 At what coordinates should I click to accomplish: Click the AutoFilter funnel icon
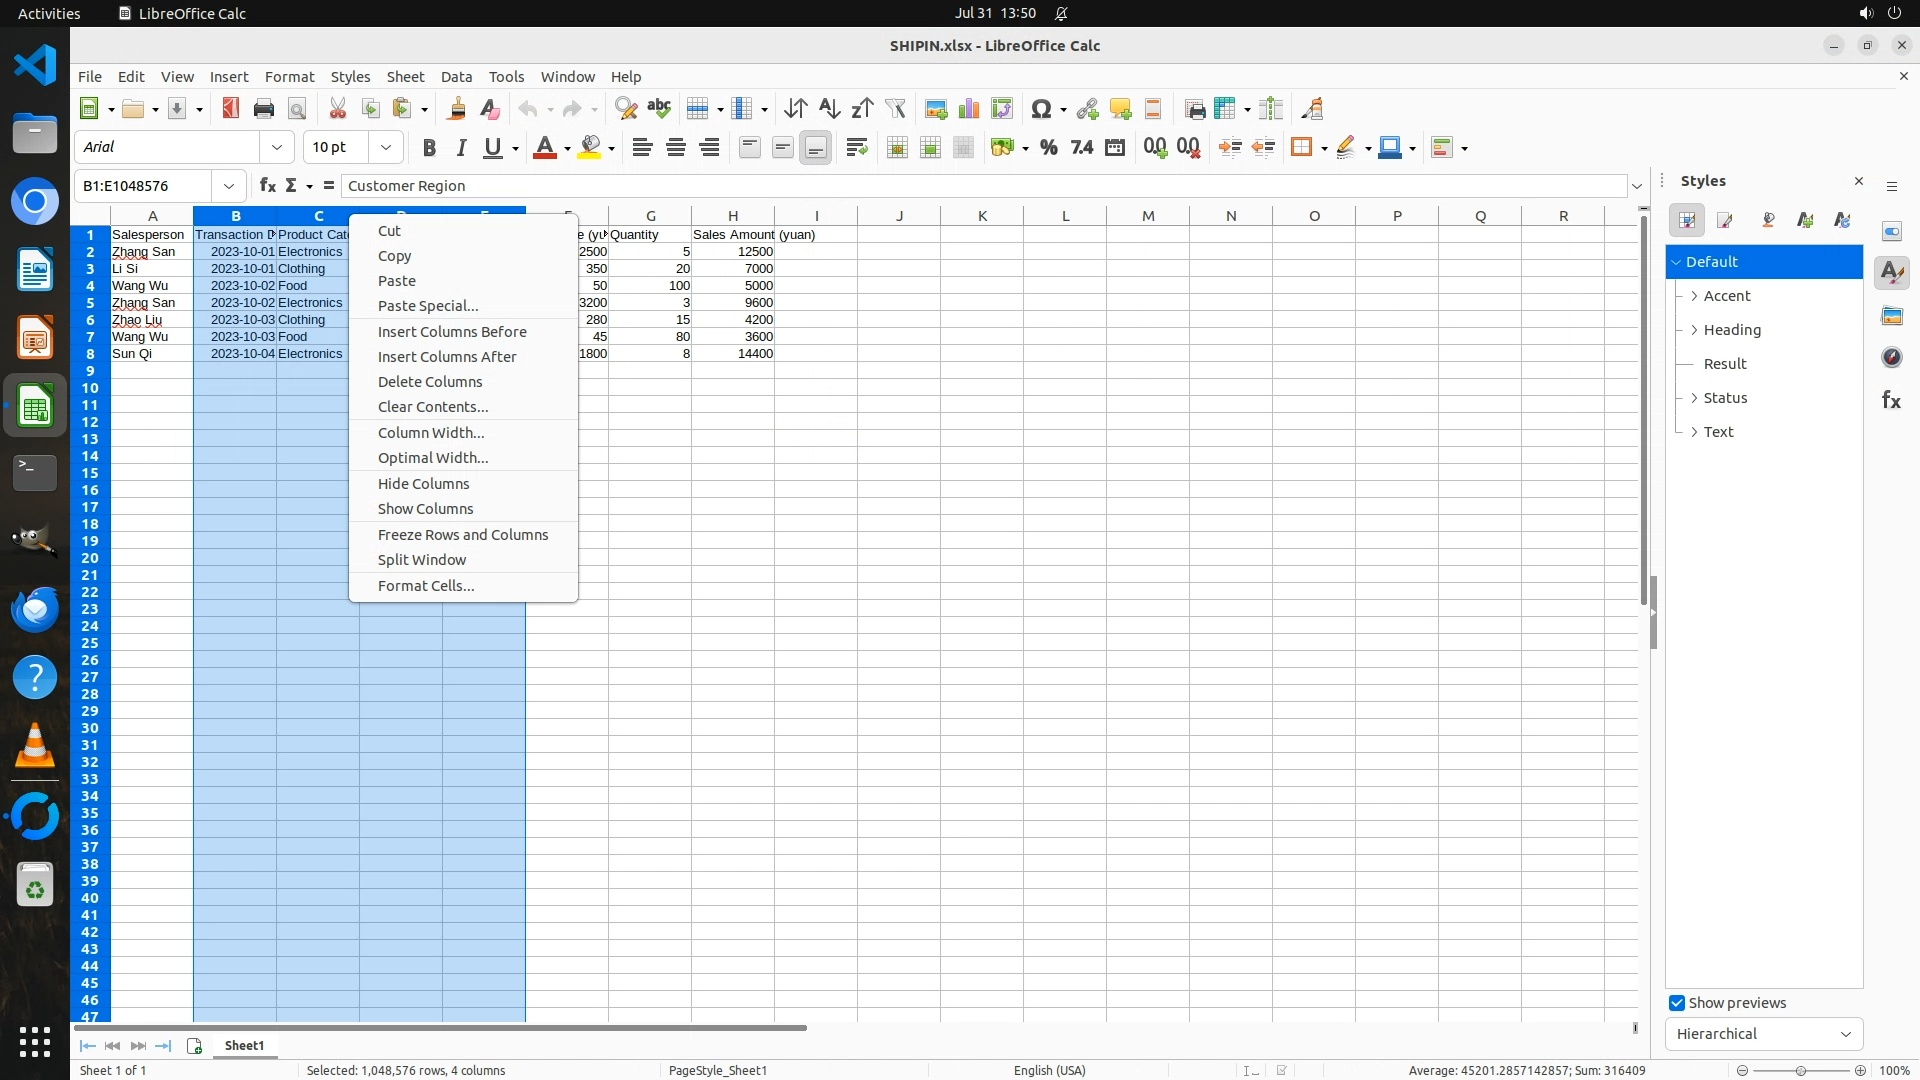tap(895, 109)
